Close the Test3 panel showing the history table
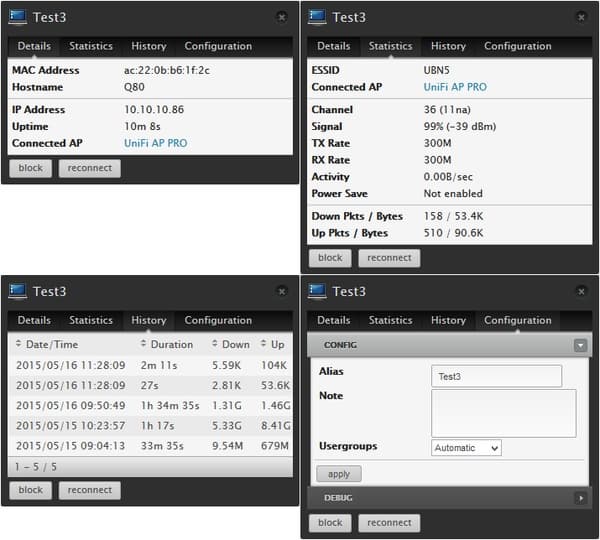Viewport: 600px width, 540px height. pos(282,292)
